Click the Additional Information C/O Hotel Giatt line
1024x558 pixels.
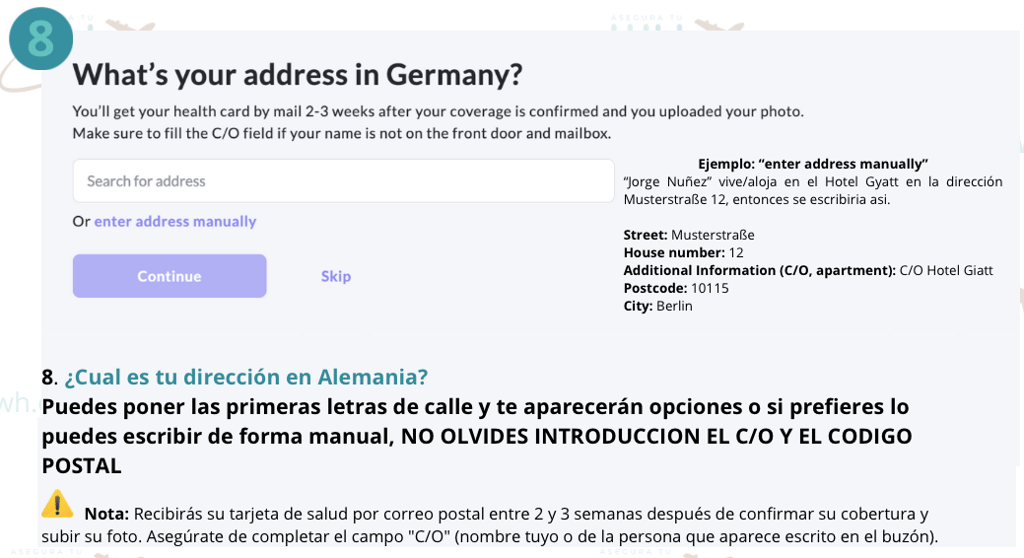[x=808, y=271]
